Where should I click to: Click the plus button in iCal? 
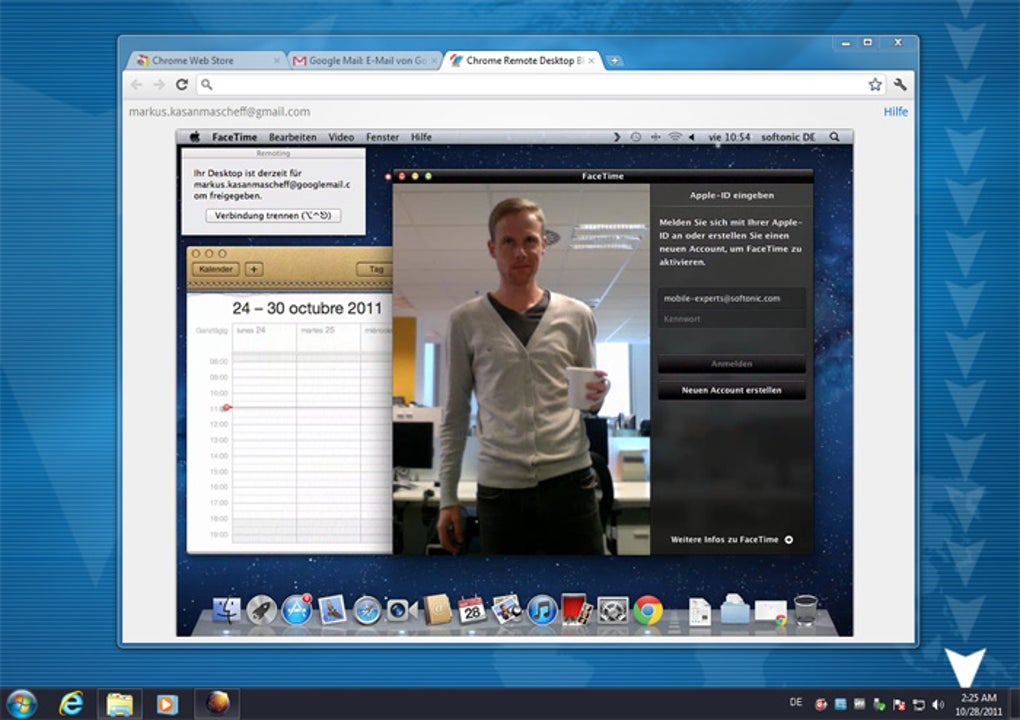tap(254, 269)
